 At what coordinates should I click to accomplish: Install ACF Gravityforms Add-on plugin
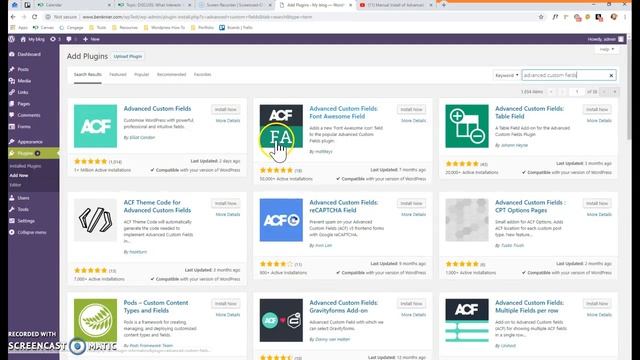[x=411, y=304]
